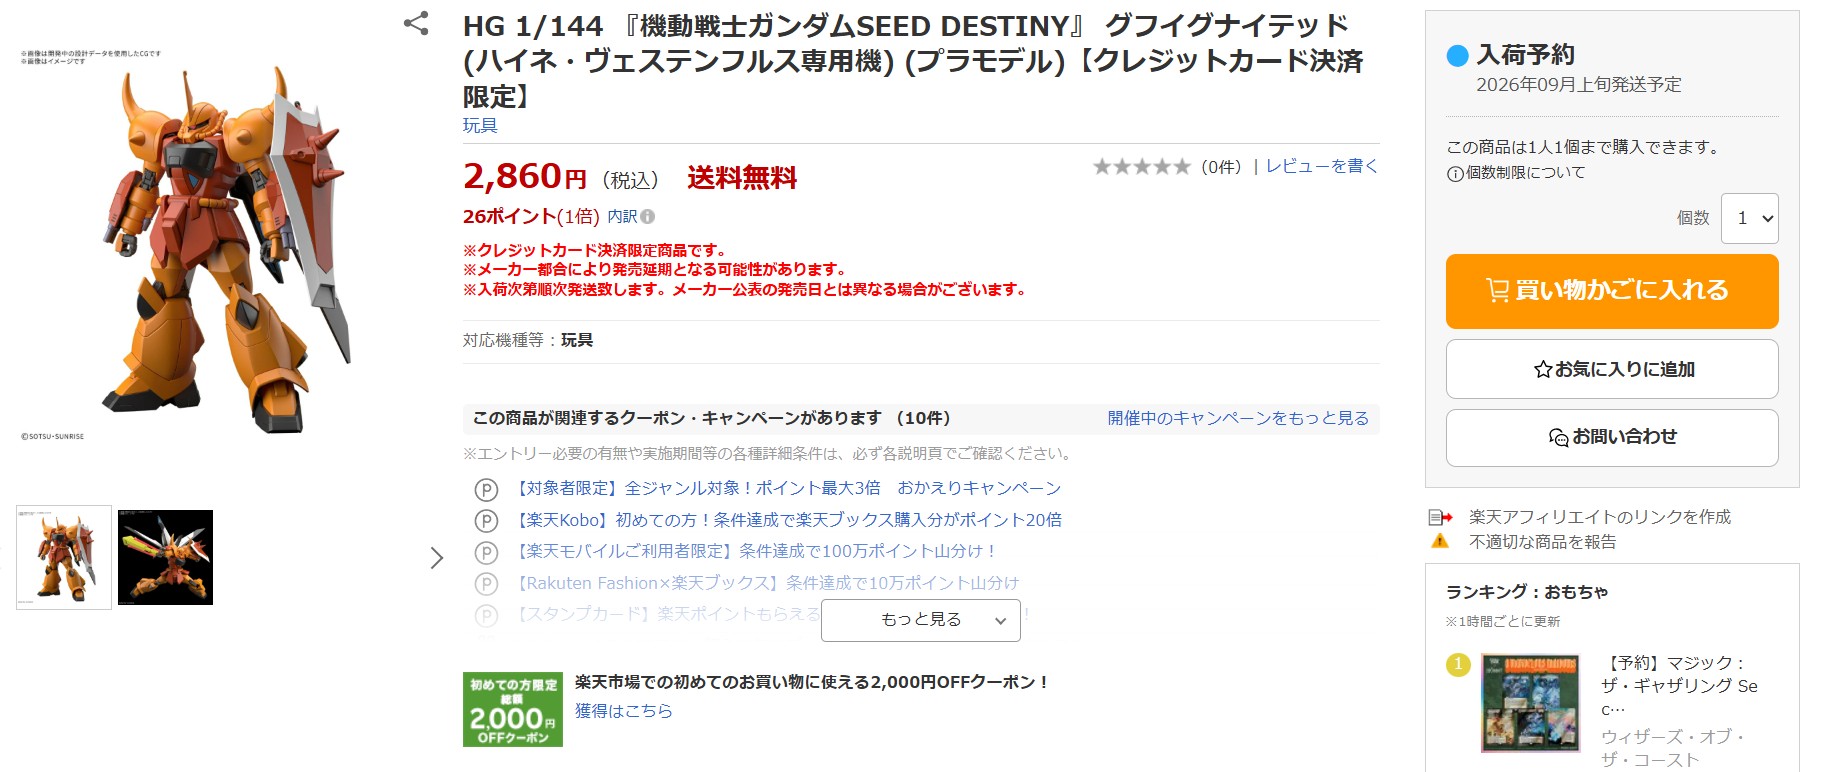Click お問い合わせ button
The image size is (1828, 772).
[1612, 437]
